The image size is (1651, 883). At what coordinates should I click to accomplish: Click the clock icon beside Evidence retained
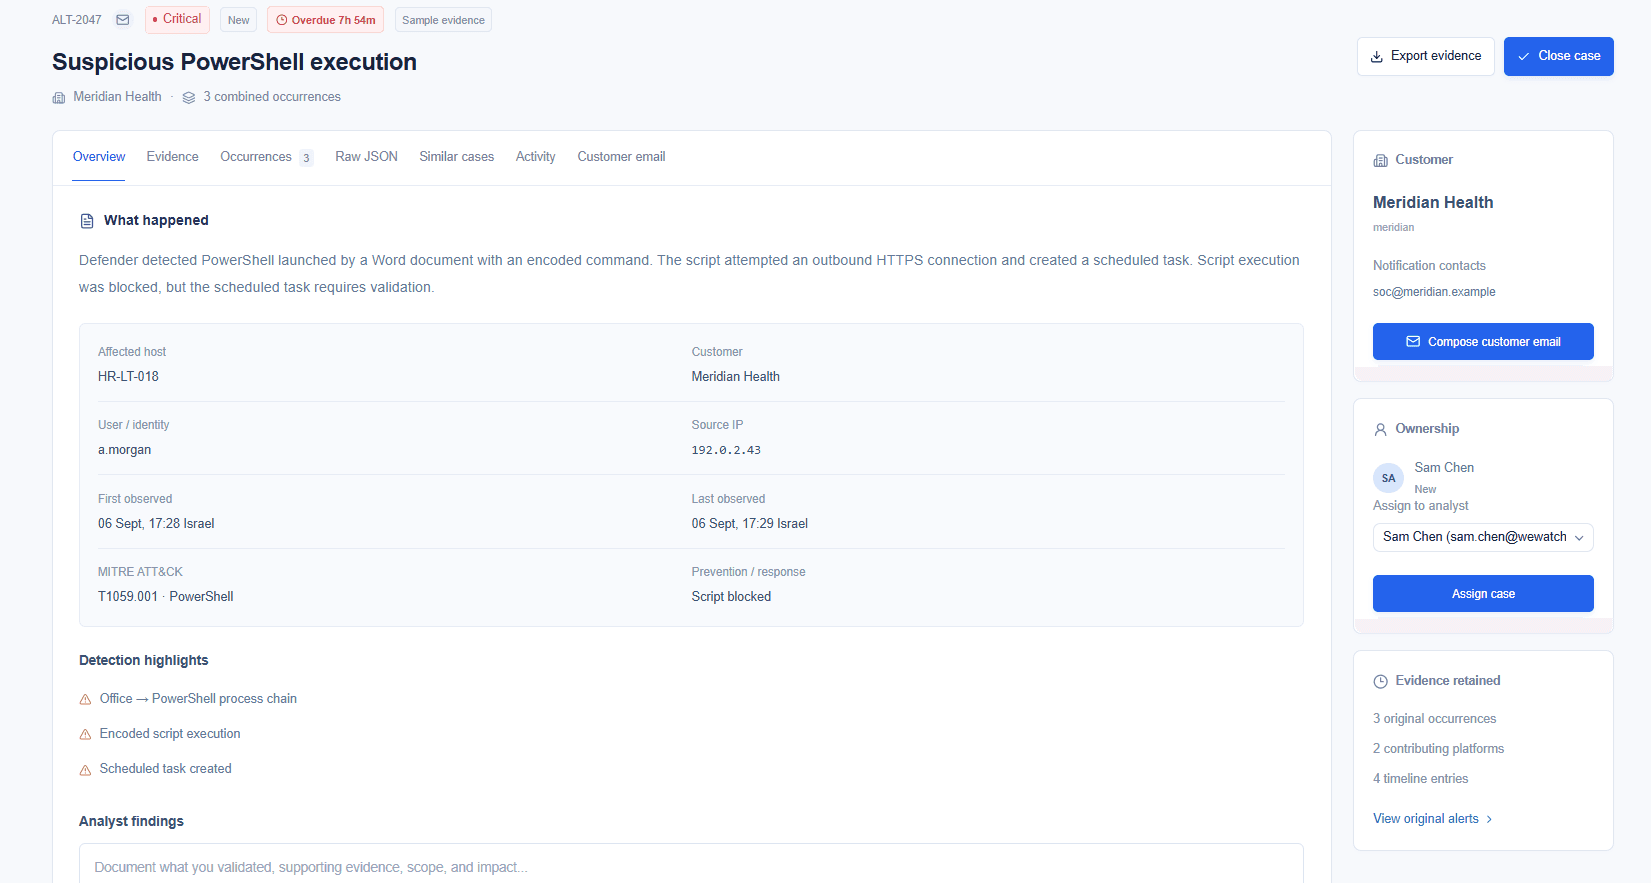pyautogui.click(x=1381, y=681)
